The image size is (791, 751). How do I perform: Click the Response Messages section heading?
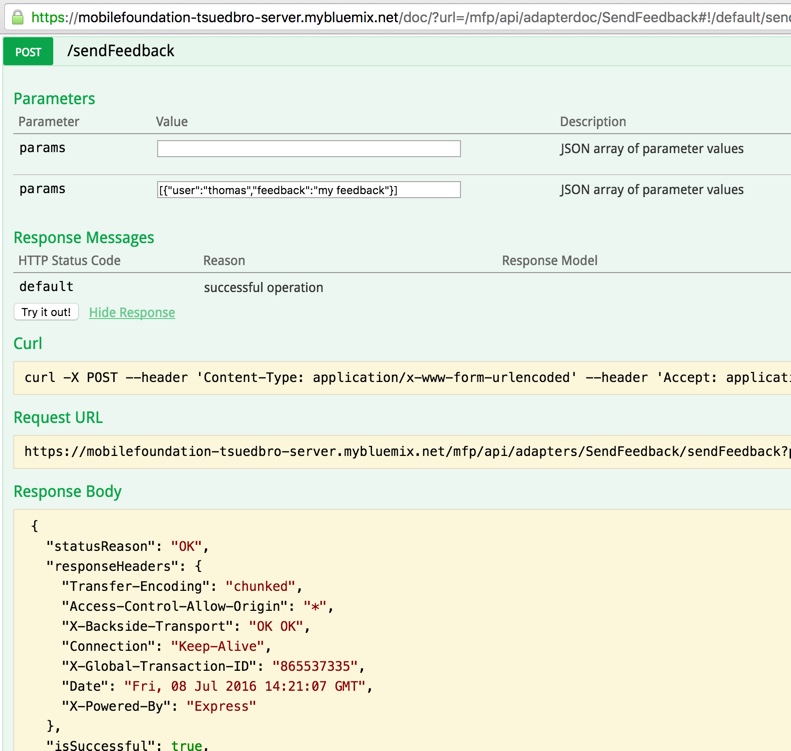tap(84, 238)
